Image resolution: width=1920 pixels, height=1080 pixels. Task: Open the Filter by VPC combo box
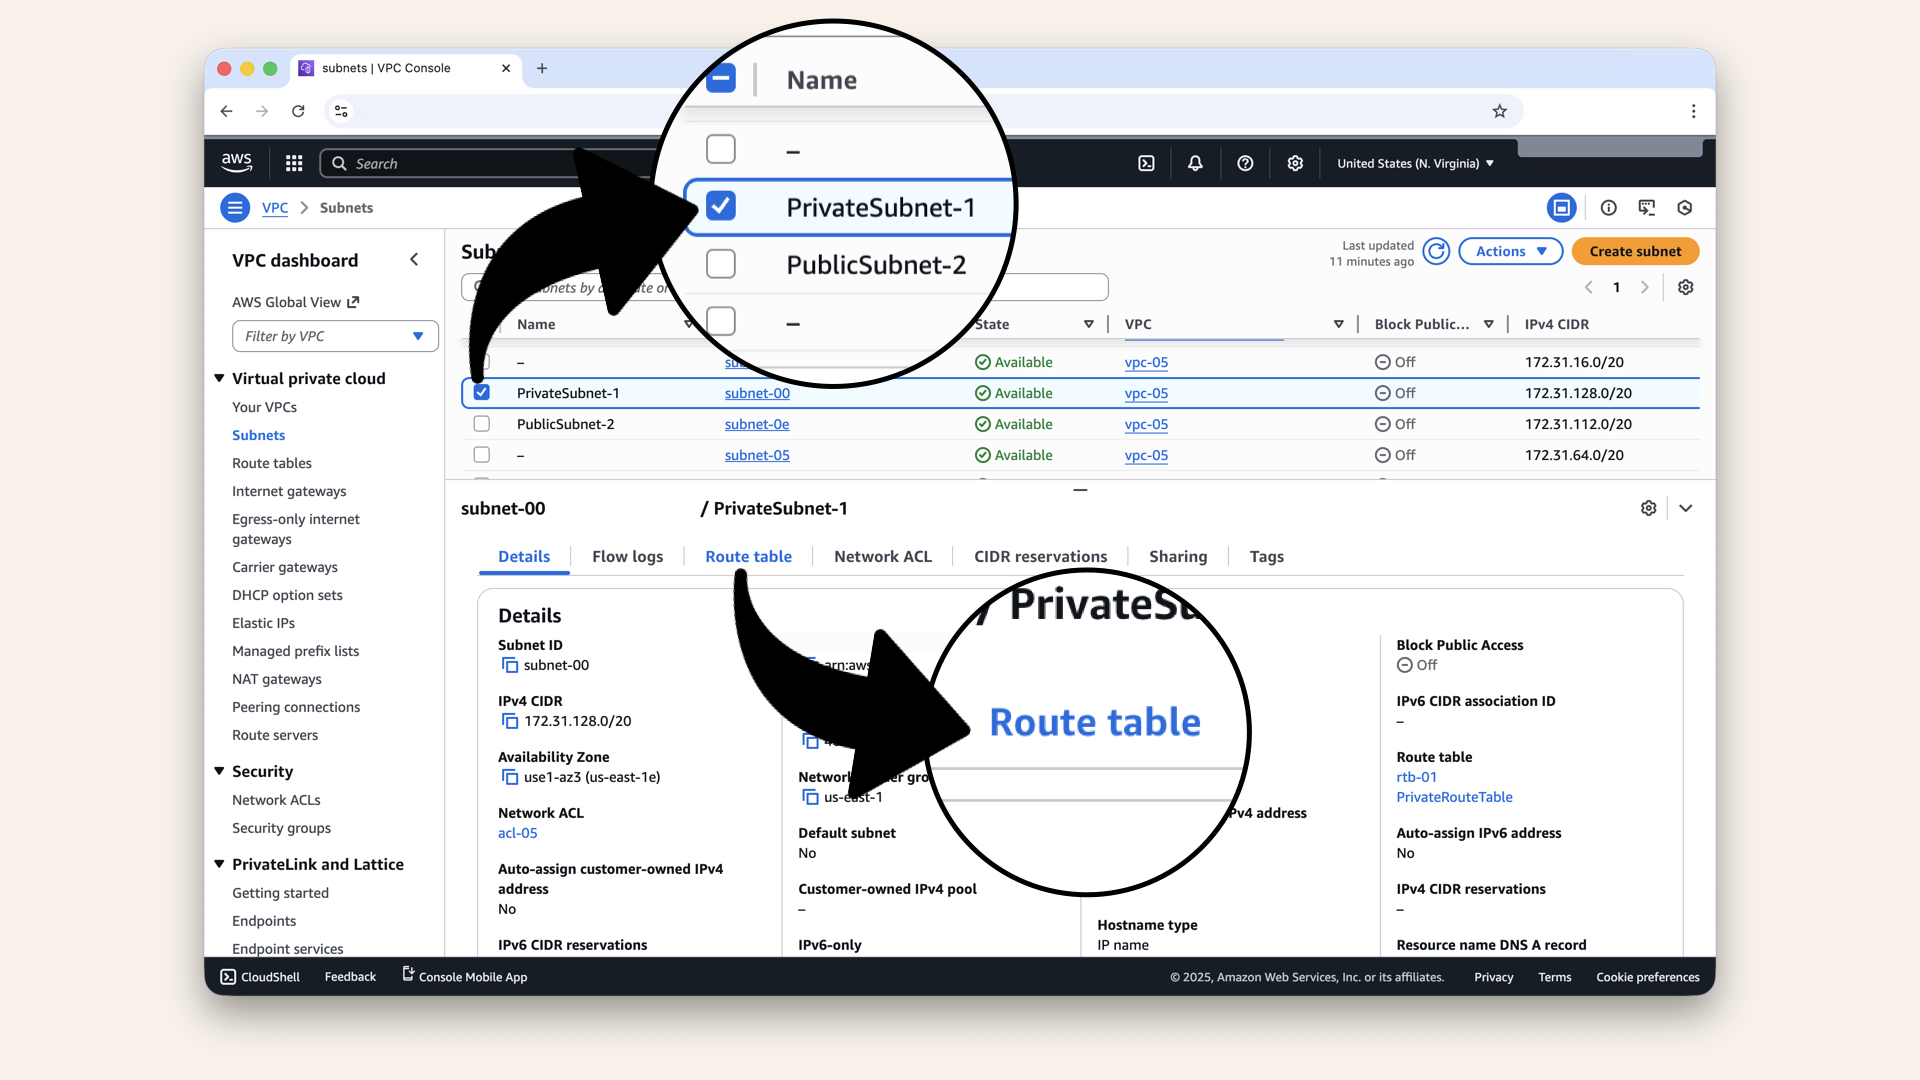(334, 336)
